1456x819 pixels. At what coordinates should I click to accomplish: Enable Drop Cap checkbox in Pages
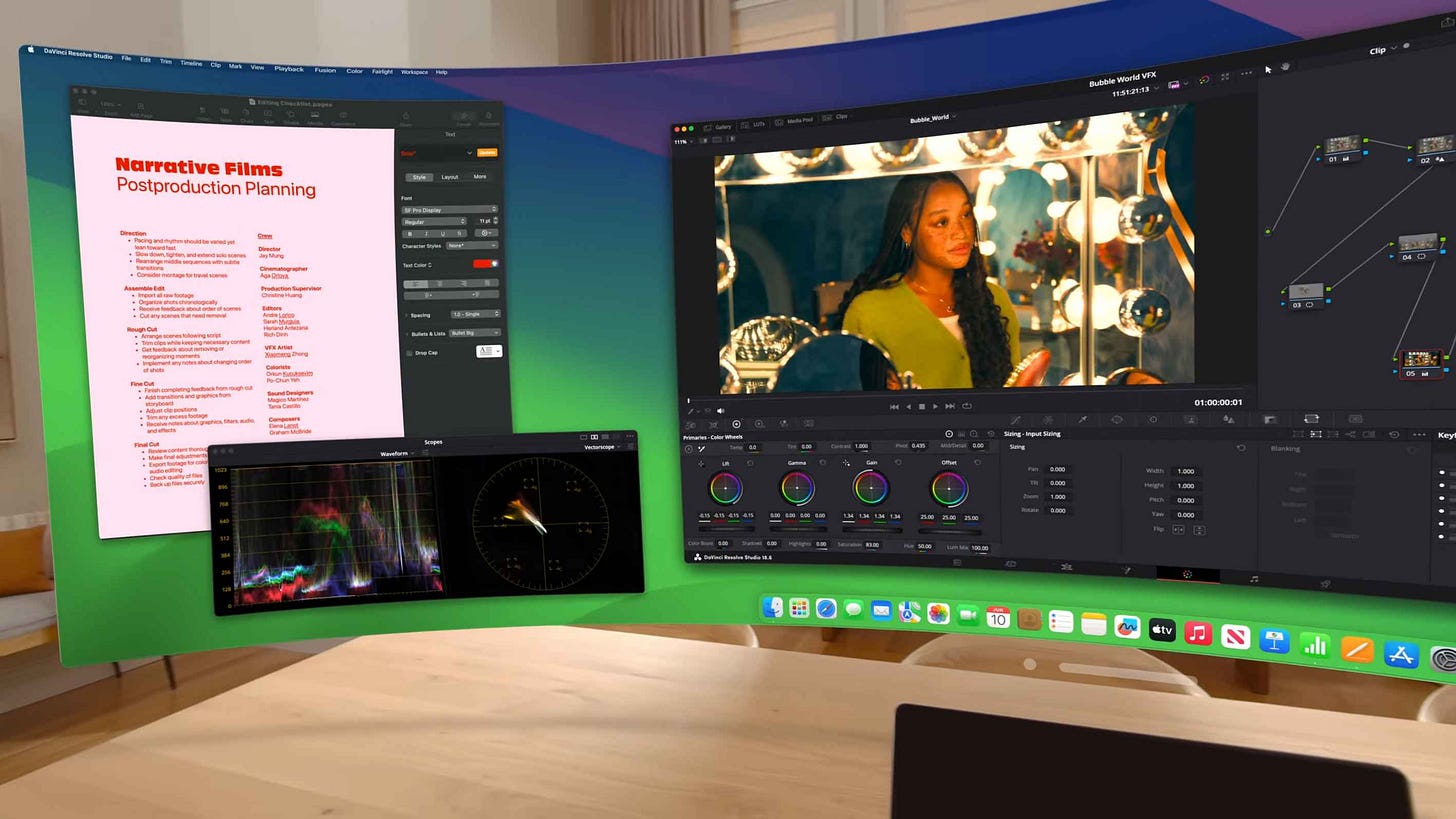409,353
